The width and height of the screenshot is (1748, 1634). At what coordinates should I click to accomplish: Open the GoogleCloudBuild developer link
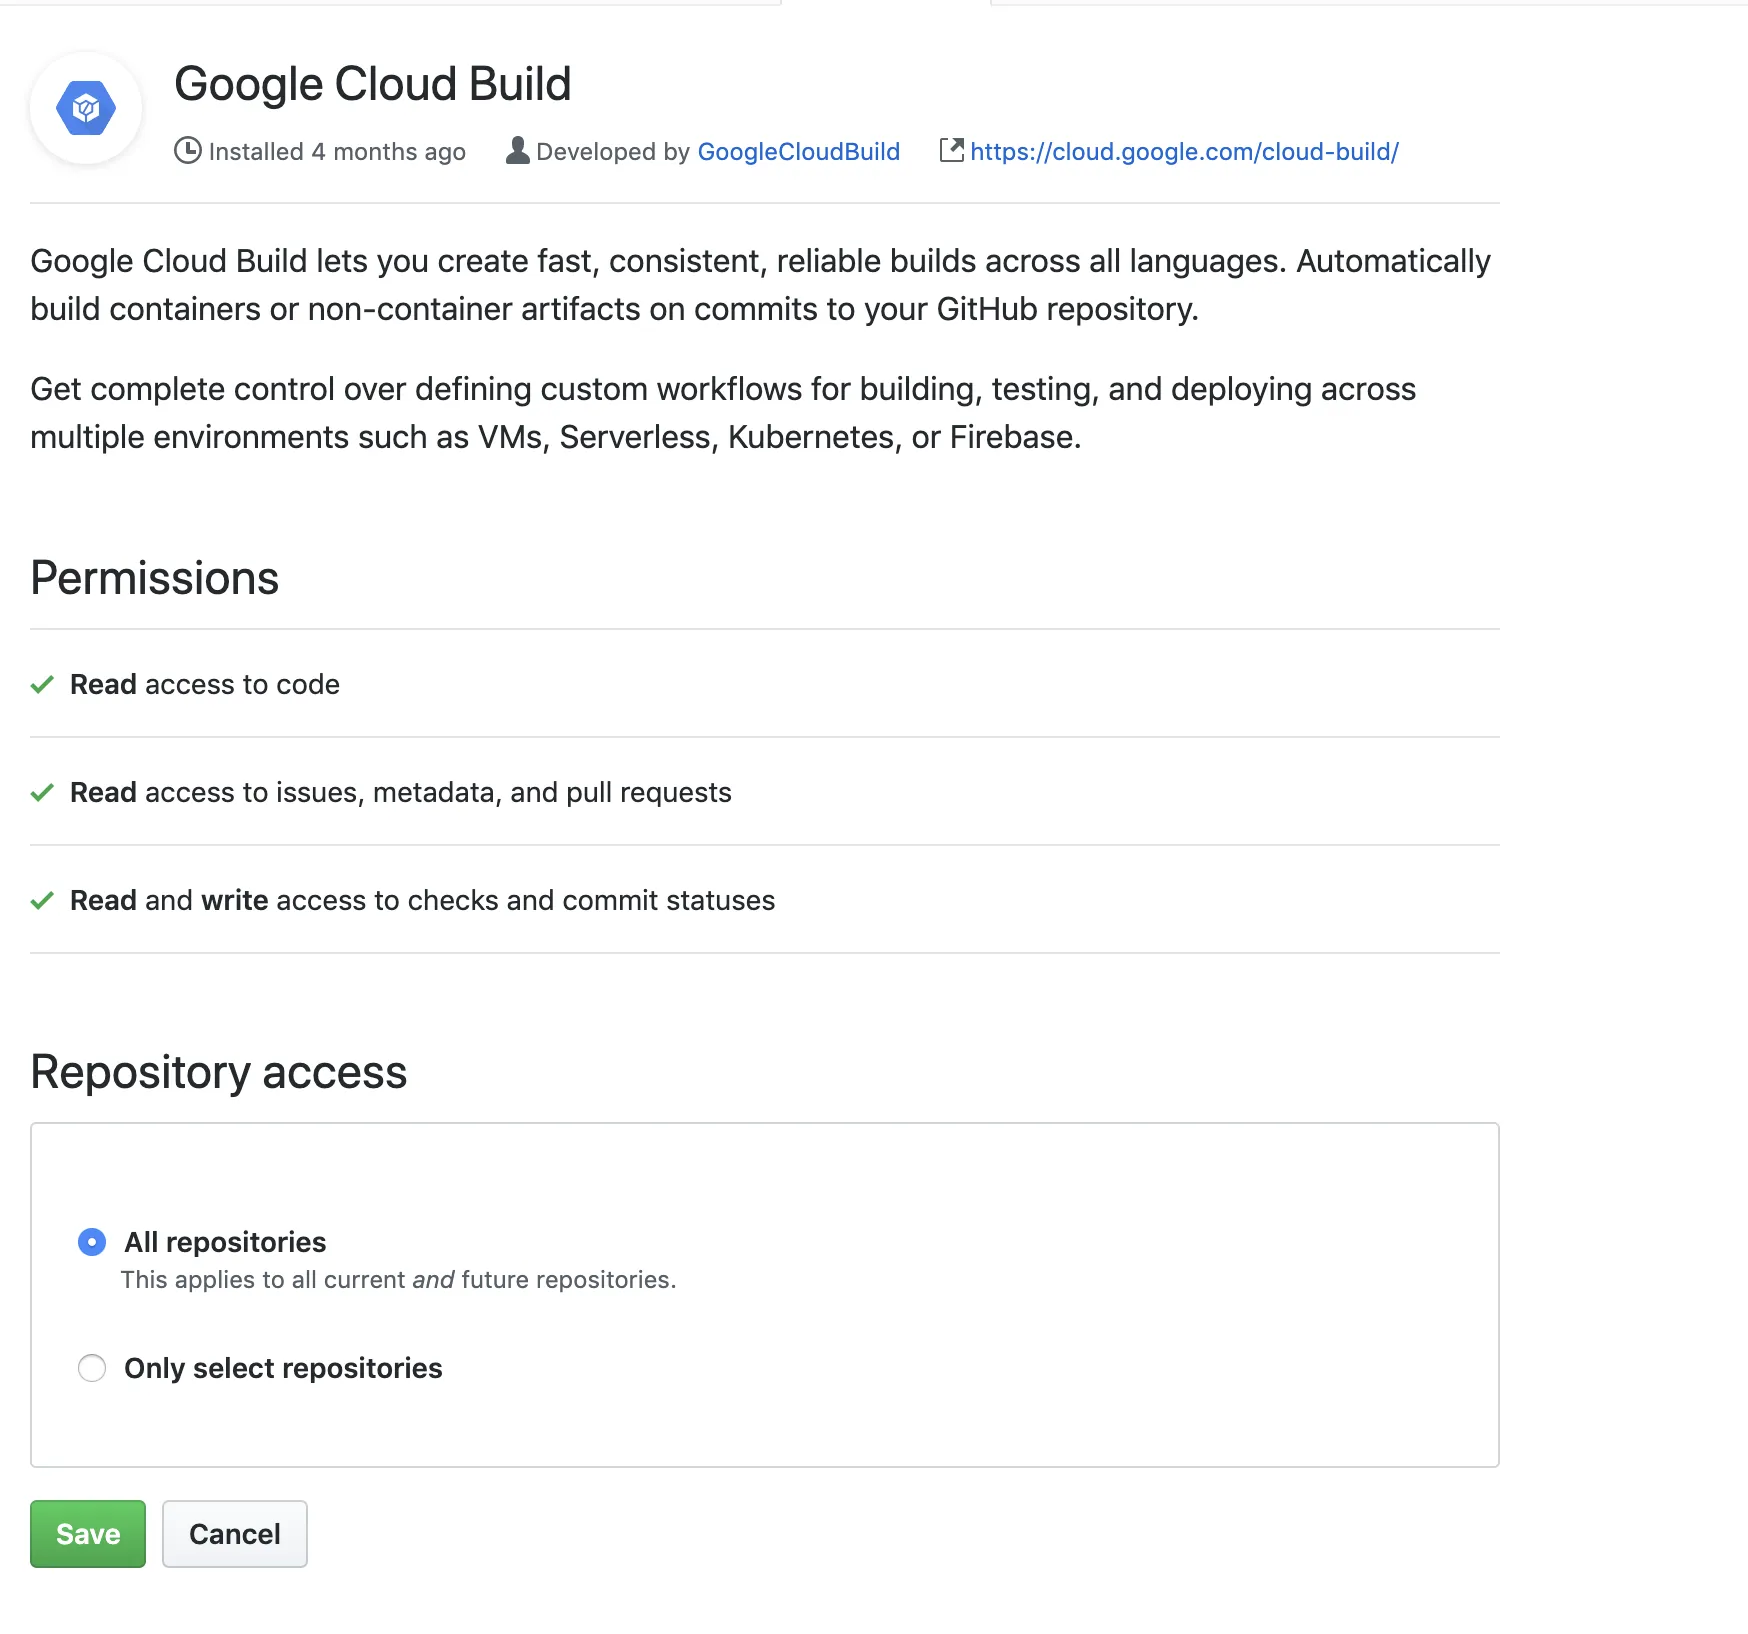[x=798, y=152]
